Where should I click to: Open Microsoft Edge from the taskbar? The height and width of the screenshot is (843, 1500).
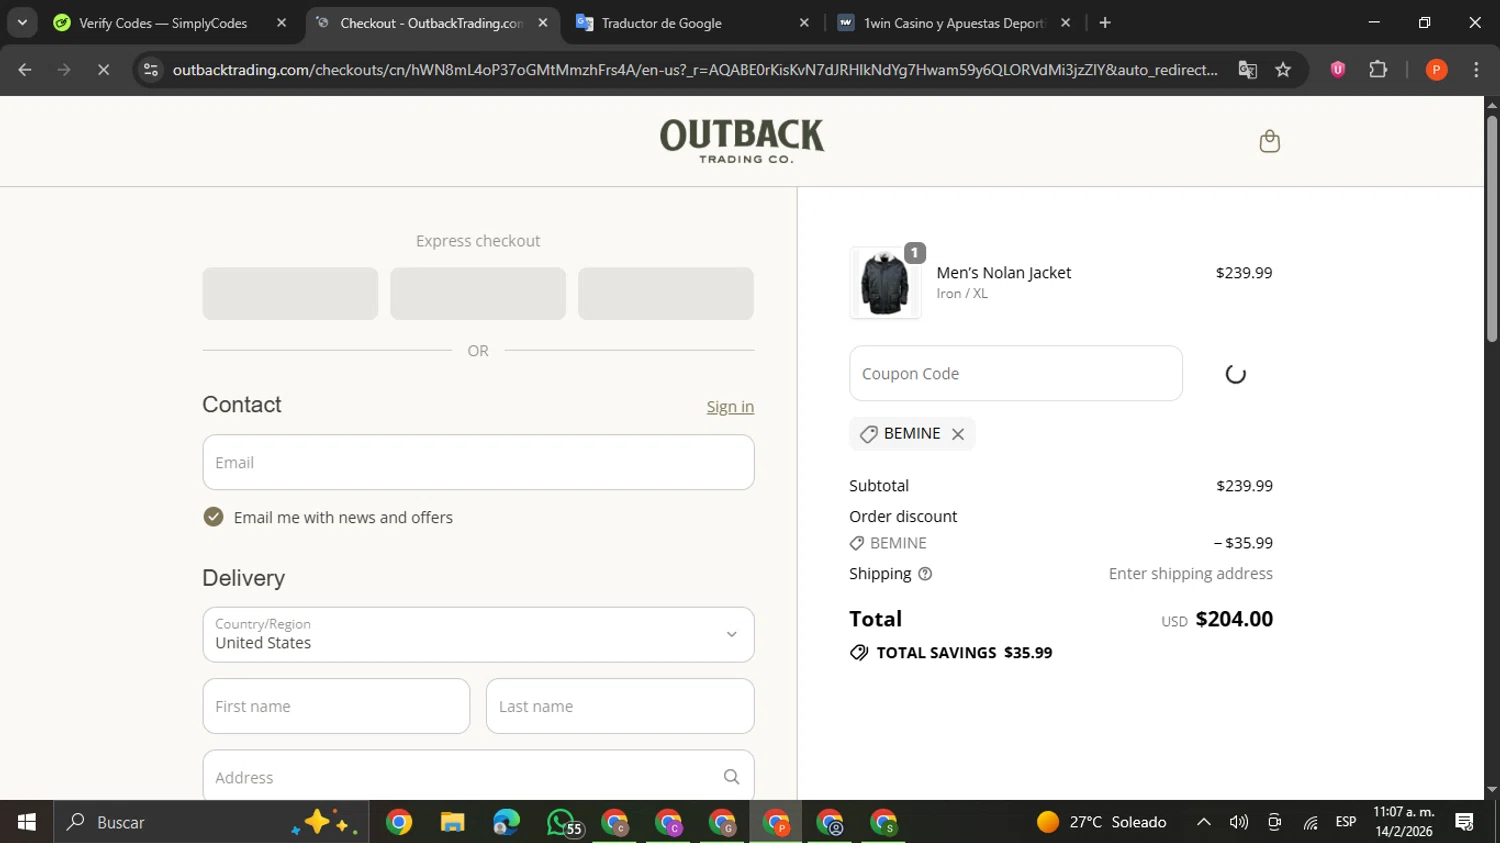click(x=506, y=822)
